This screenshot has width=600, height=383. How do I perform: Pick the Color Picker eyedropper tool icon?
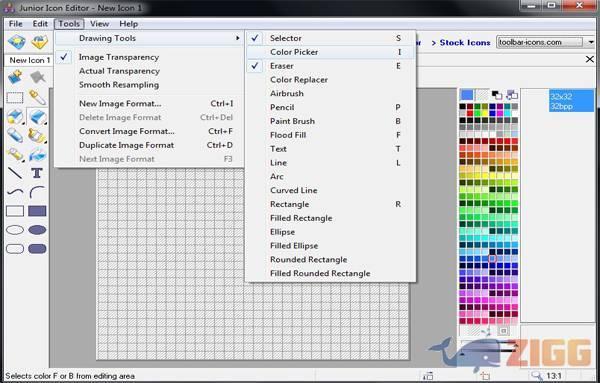coord(37,98)
